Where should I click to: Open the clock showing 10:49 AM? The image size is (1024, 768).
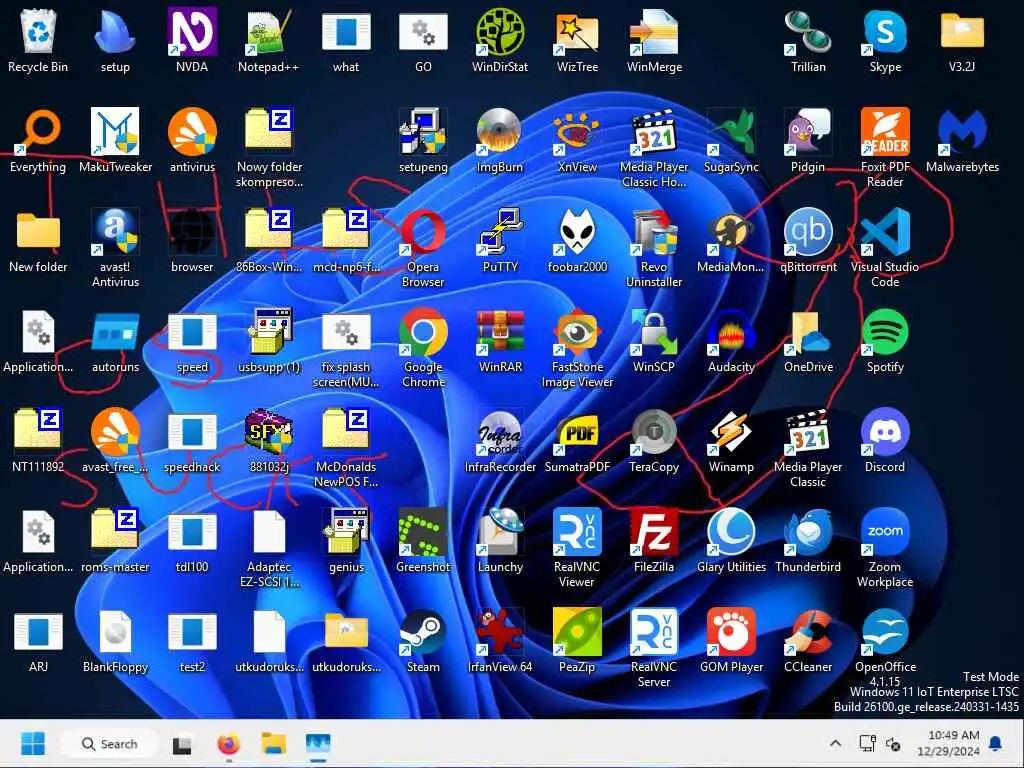pos(950,743)
